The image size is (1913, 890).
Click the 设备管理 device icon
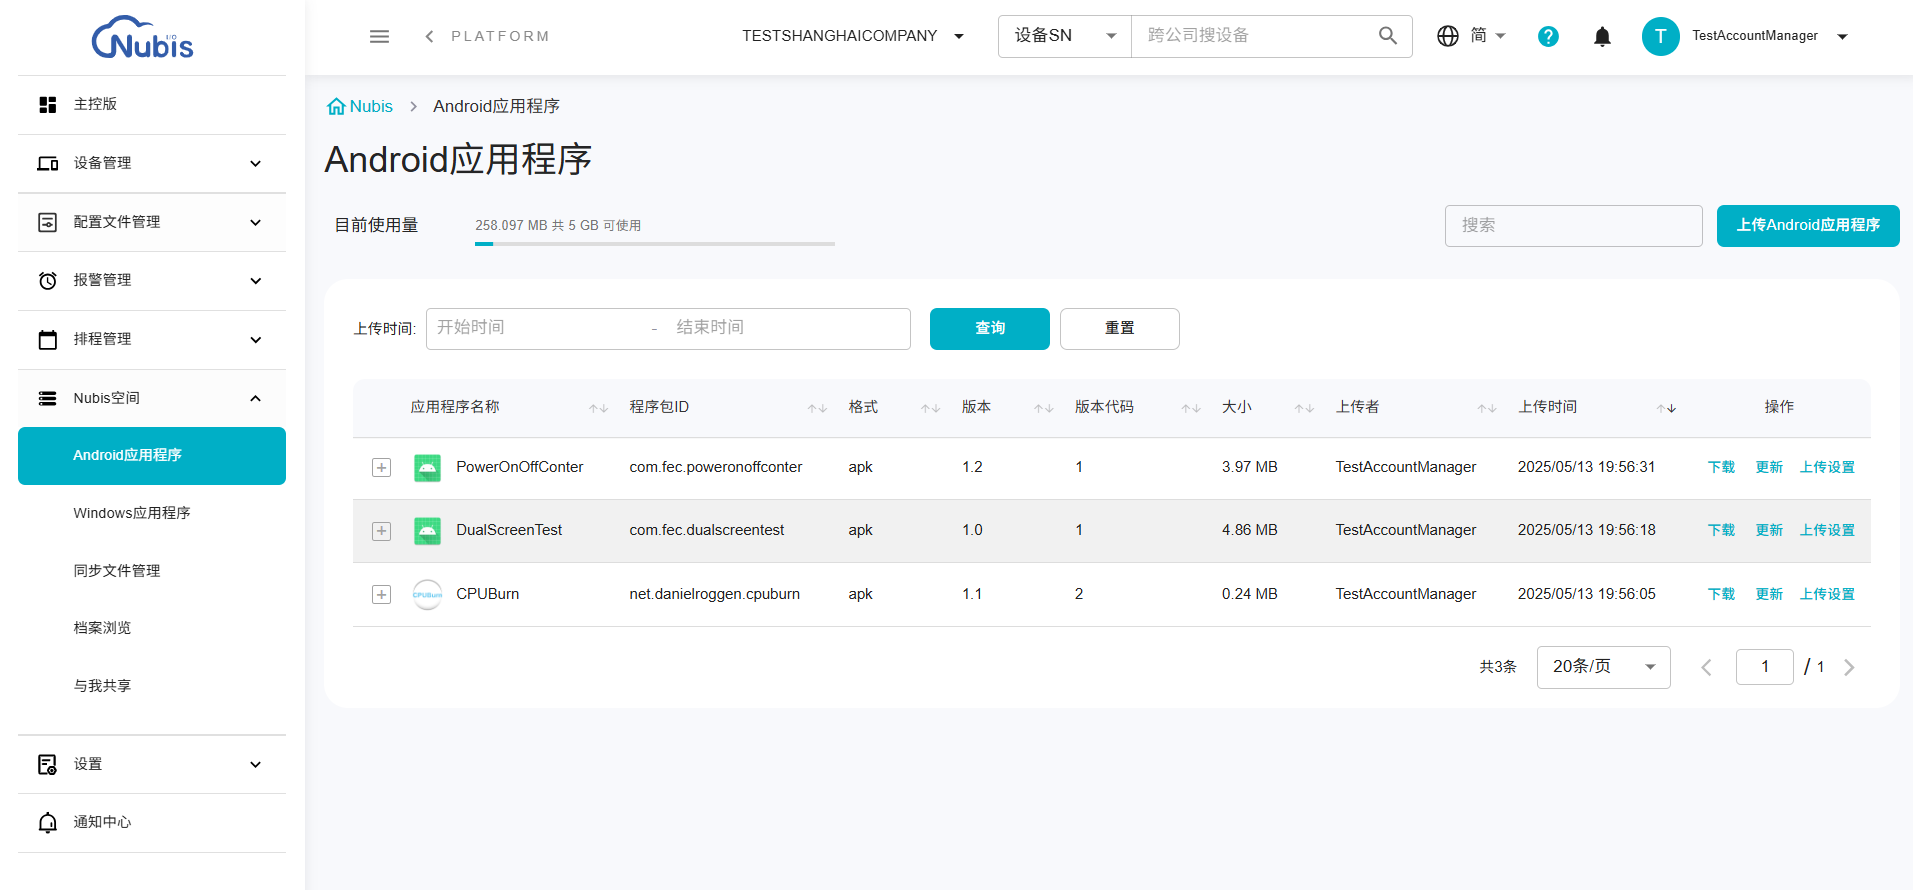click(x=47, y=163)
